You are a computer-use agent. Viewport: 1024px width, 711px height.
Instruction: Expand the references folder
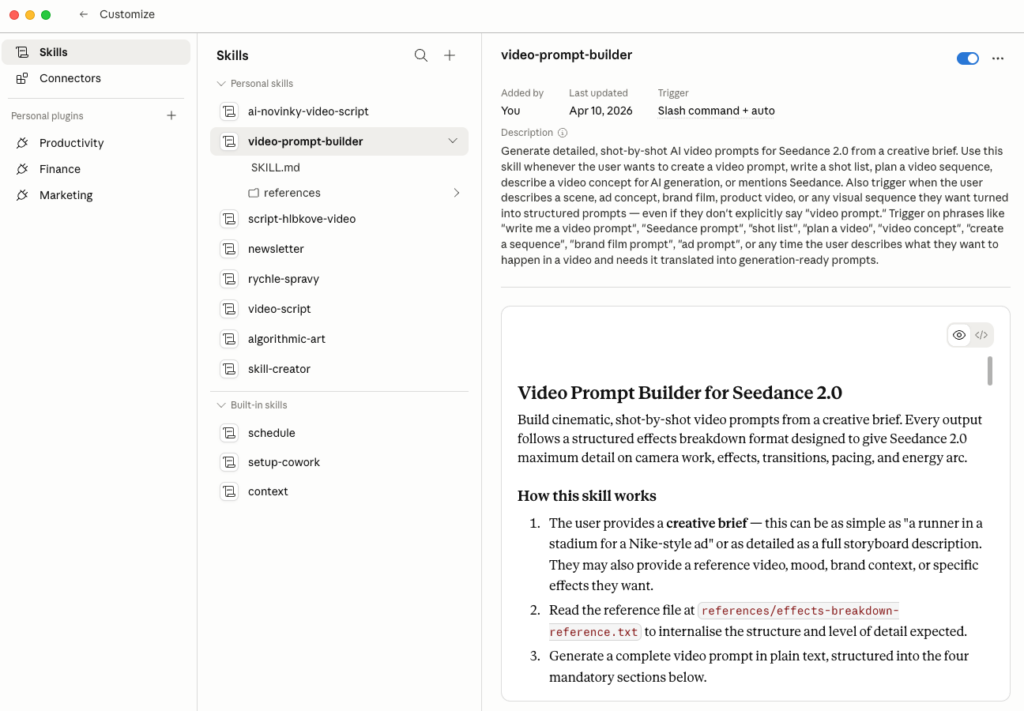point(457,193)
